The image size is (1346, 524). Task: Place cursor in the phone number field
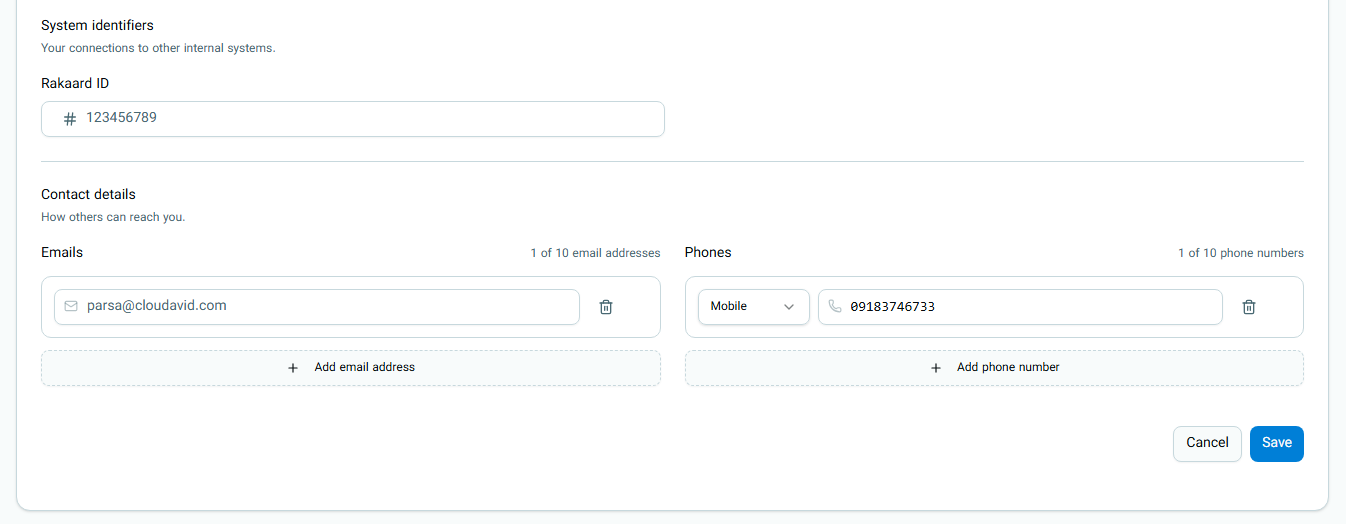tap(1020, 307)
